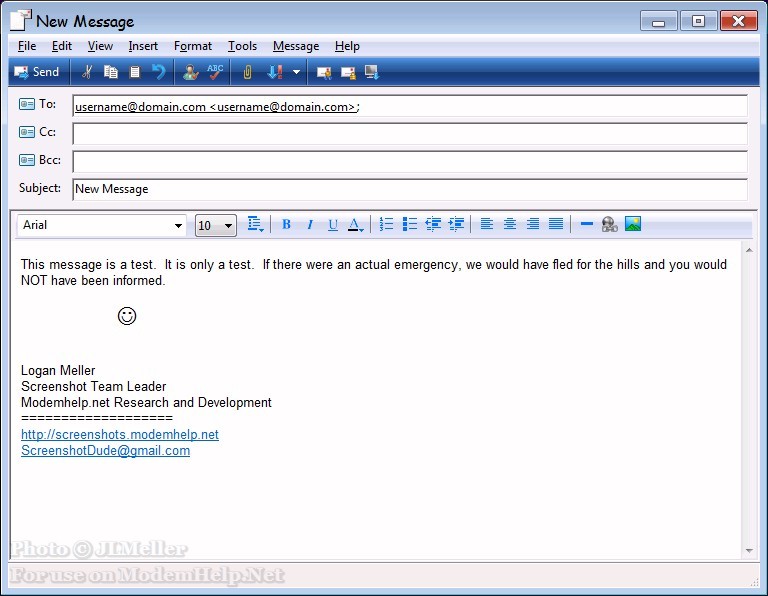Viewport: 768px width, 596px height.
Task: Open the paragraph style dropdown icon
Action: point(255,224)
